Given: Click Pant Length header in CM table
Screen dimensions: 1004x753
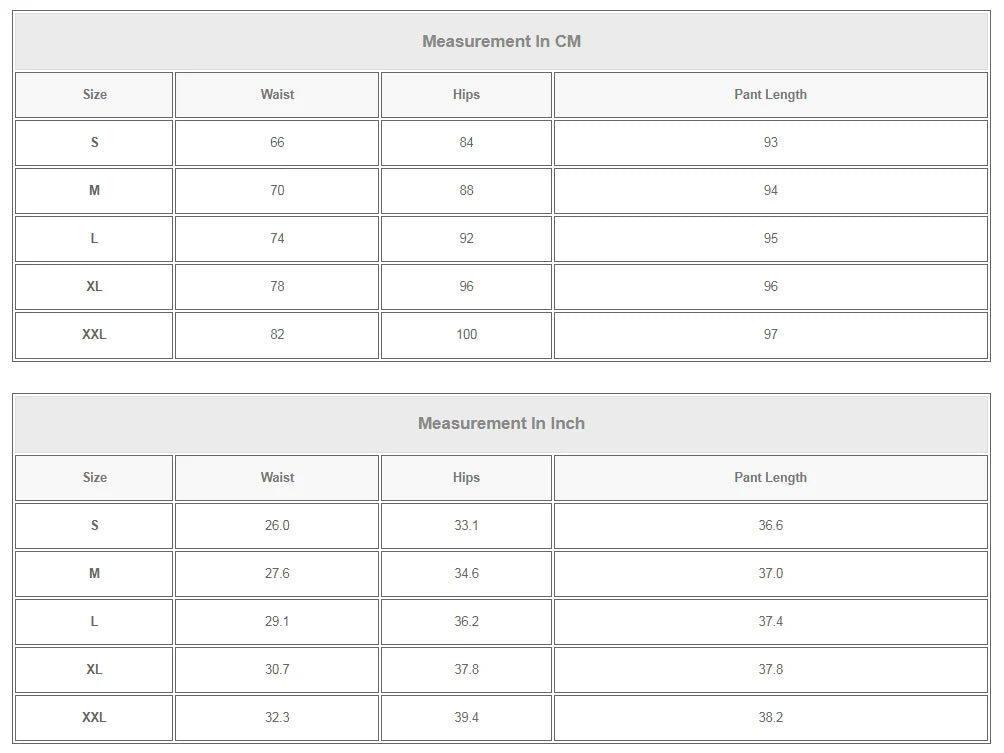Looking at the screenshot, I should (x=770, y=94).
